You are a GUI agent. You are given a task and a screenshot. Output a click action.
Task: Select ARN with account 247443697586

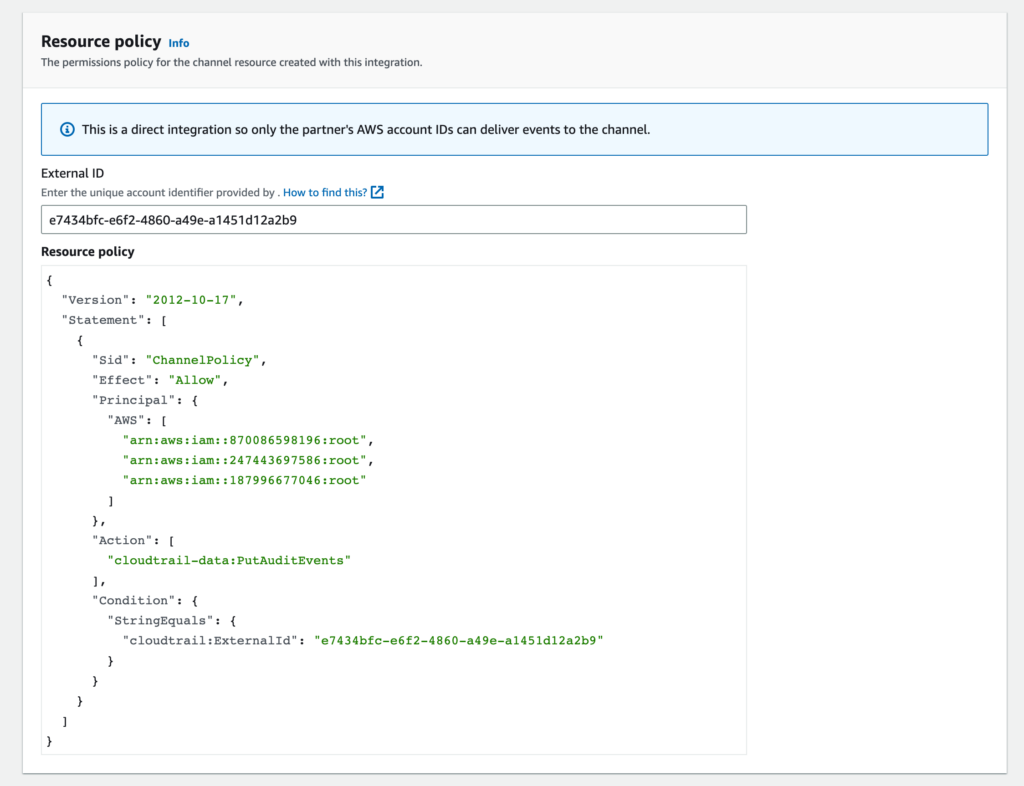pyautogui.click(x=248, y=460)
